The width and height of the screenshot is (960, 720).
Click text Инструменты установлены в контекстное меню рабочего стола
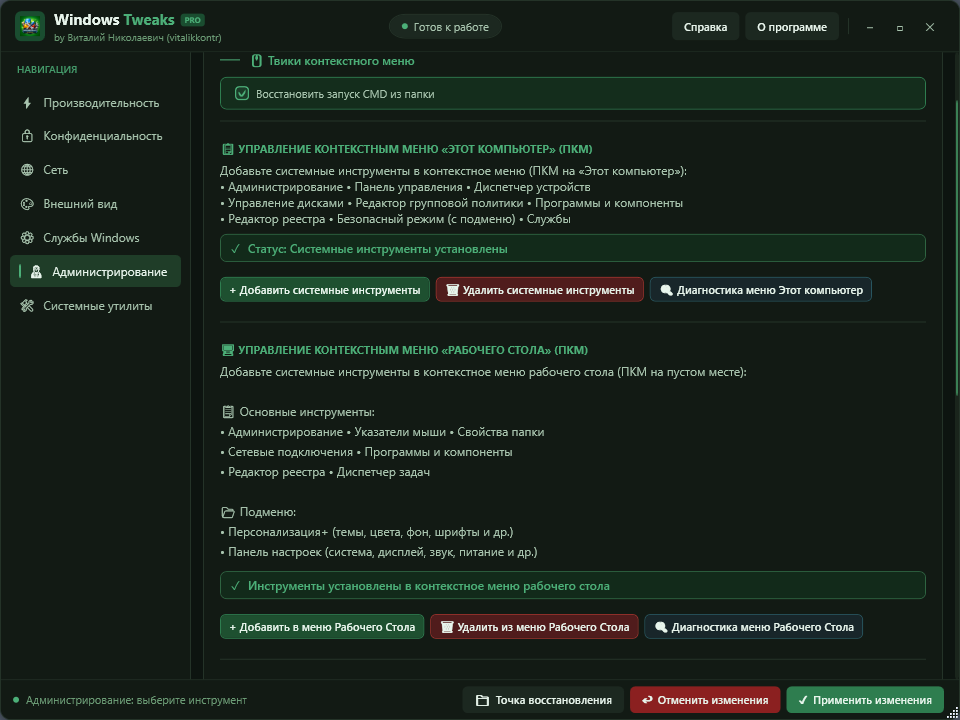tap(429, 586)
